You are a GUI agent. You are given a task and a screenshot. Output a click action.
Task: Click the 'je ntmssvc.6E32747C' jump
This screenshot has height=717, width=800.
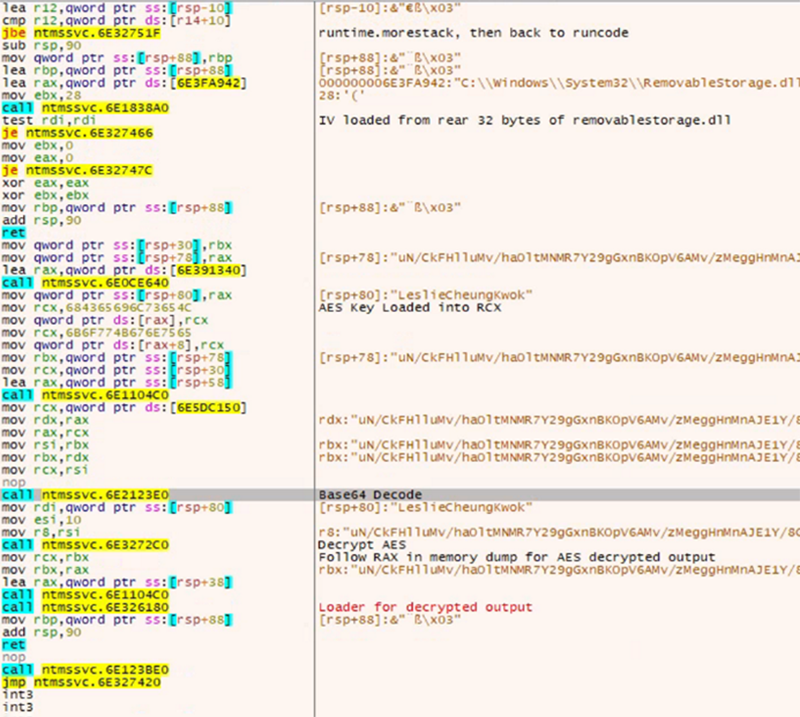[x=77, y=170]
